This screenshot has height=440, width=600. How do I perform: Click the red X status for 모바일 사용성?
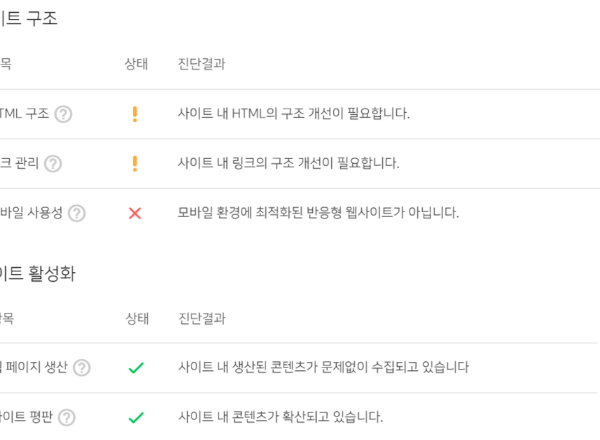point(135,213)
